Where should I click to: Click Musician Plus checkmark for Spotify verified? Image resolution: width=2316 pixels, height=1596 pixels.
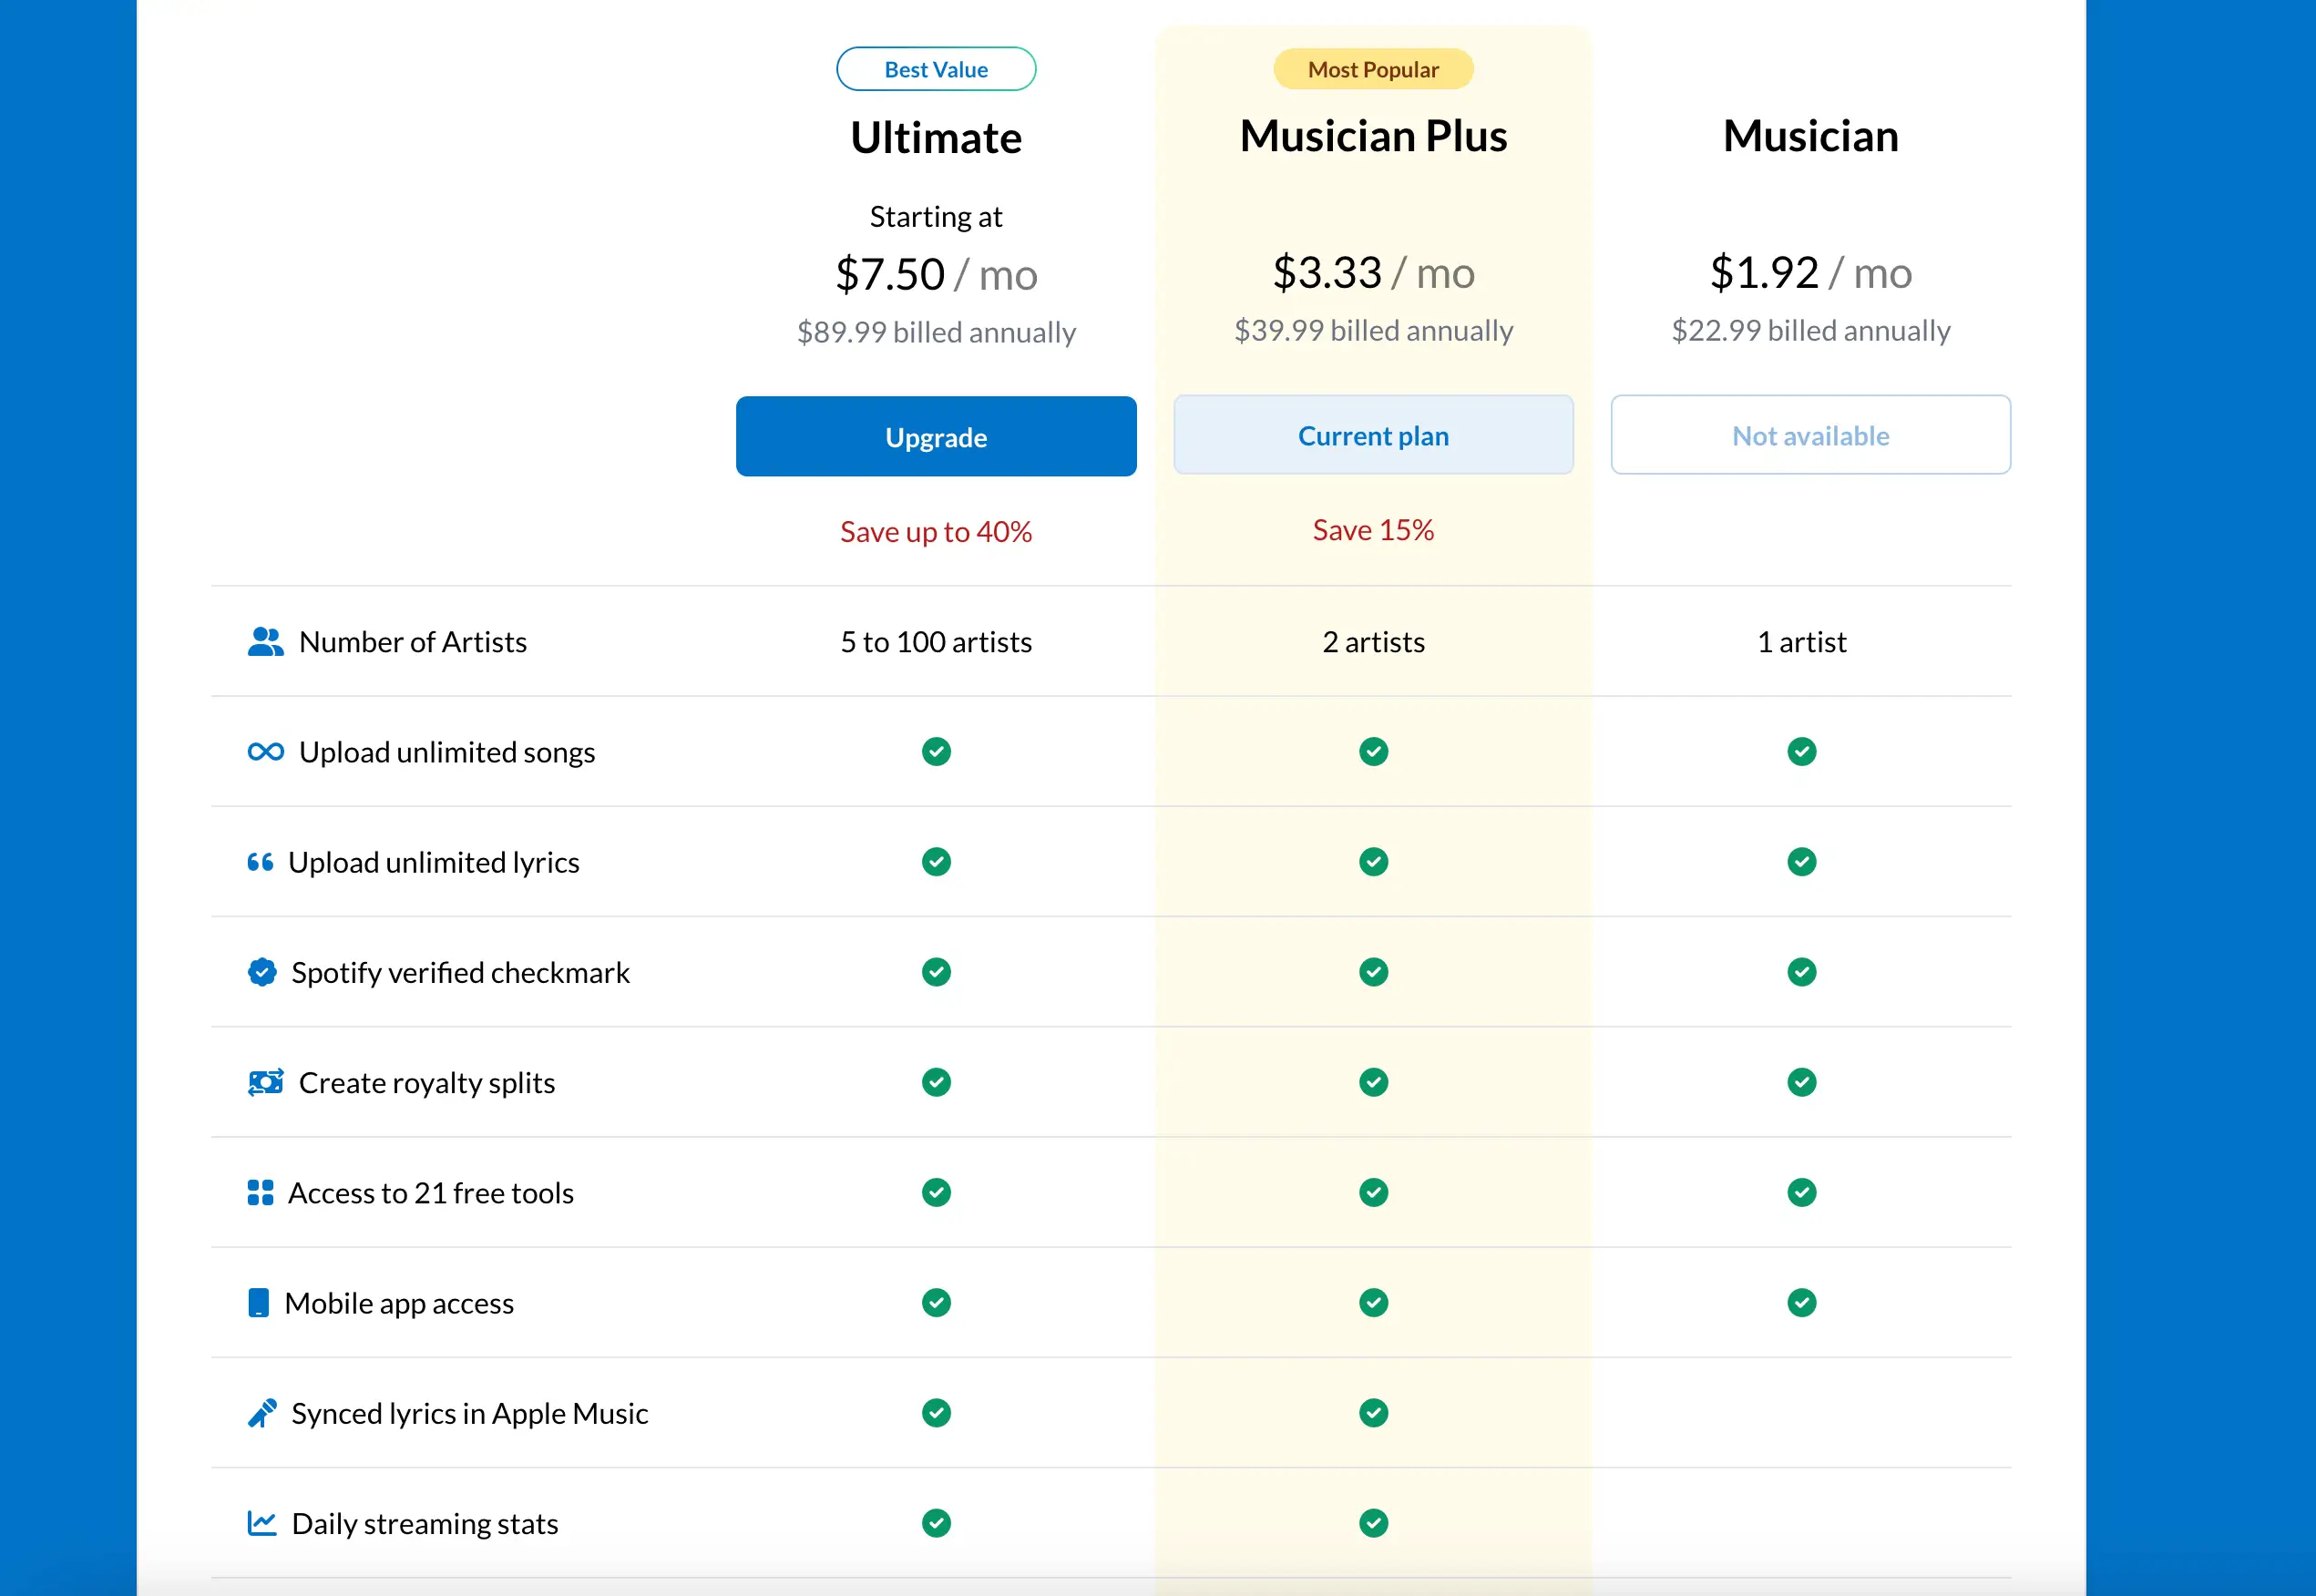click(1373, 972)
